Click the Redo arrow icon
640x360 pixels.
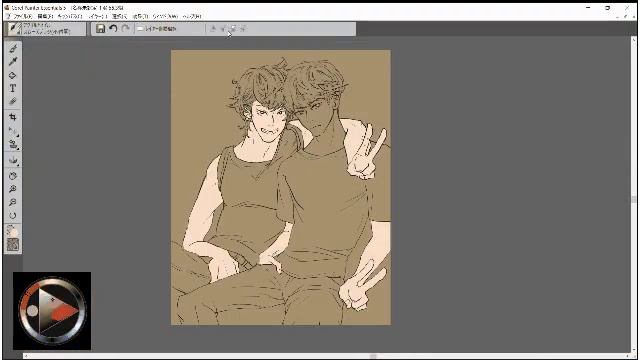coord(125,29)
